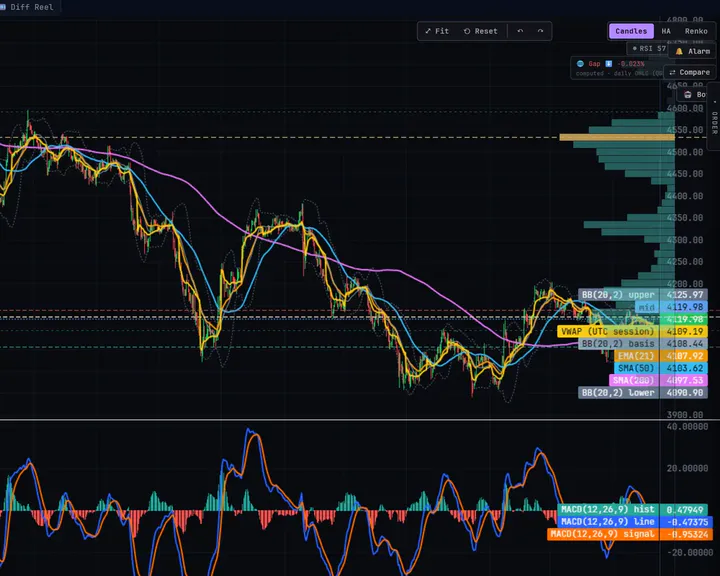The height and width of the screenshot is (576, 720).
Task: Switch to Renko chart type
Action: pos(696,31)
